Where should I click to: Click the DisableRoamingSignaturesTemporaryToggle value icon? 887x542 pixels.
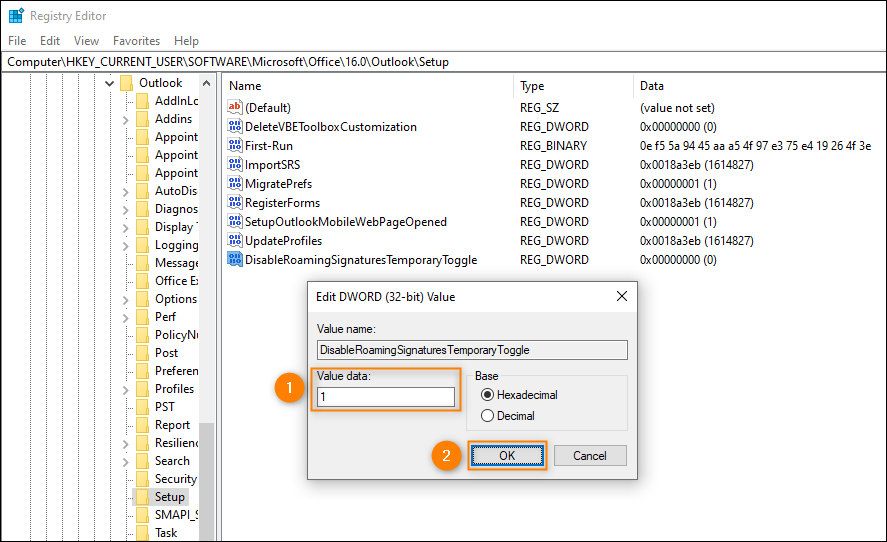click(235, 259)
